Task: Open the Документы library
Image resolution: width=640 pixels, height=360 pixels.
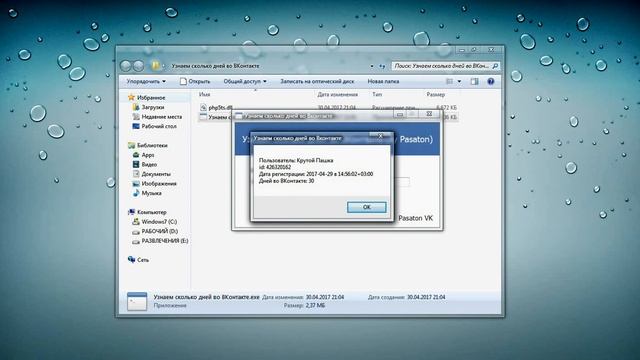Action: (x=156, y=174)
